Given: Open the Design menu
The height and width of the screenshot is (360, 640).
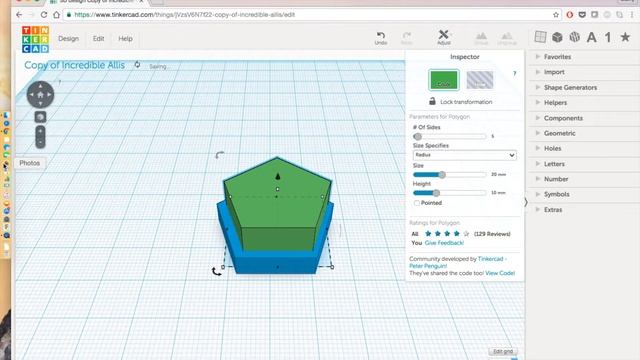Looking at the screenshot, I should point(68,38).
